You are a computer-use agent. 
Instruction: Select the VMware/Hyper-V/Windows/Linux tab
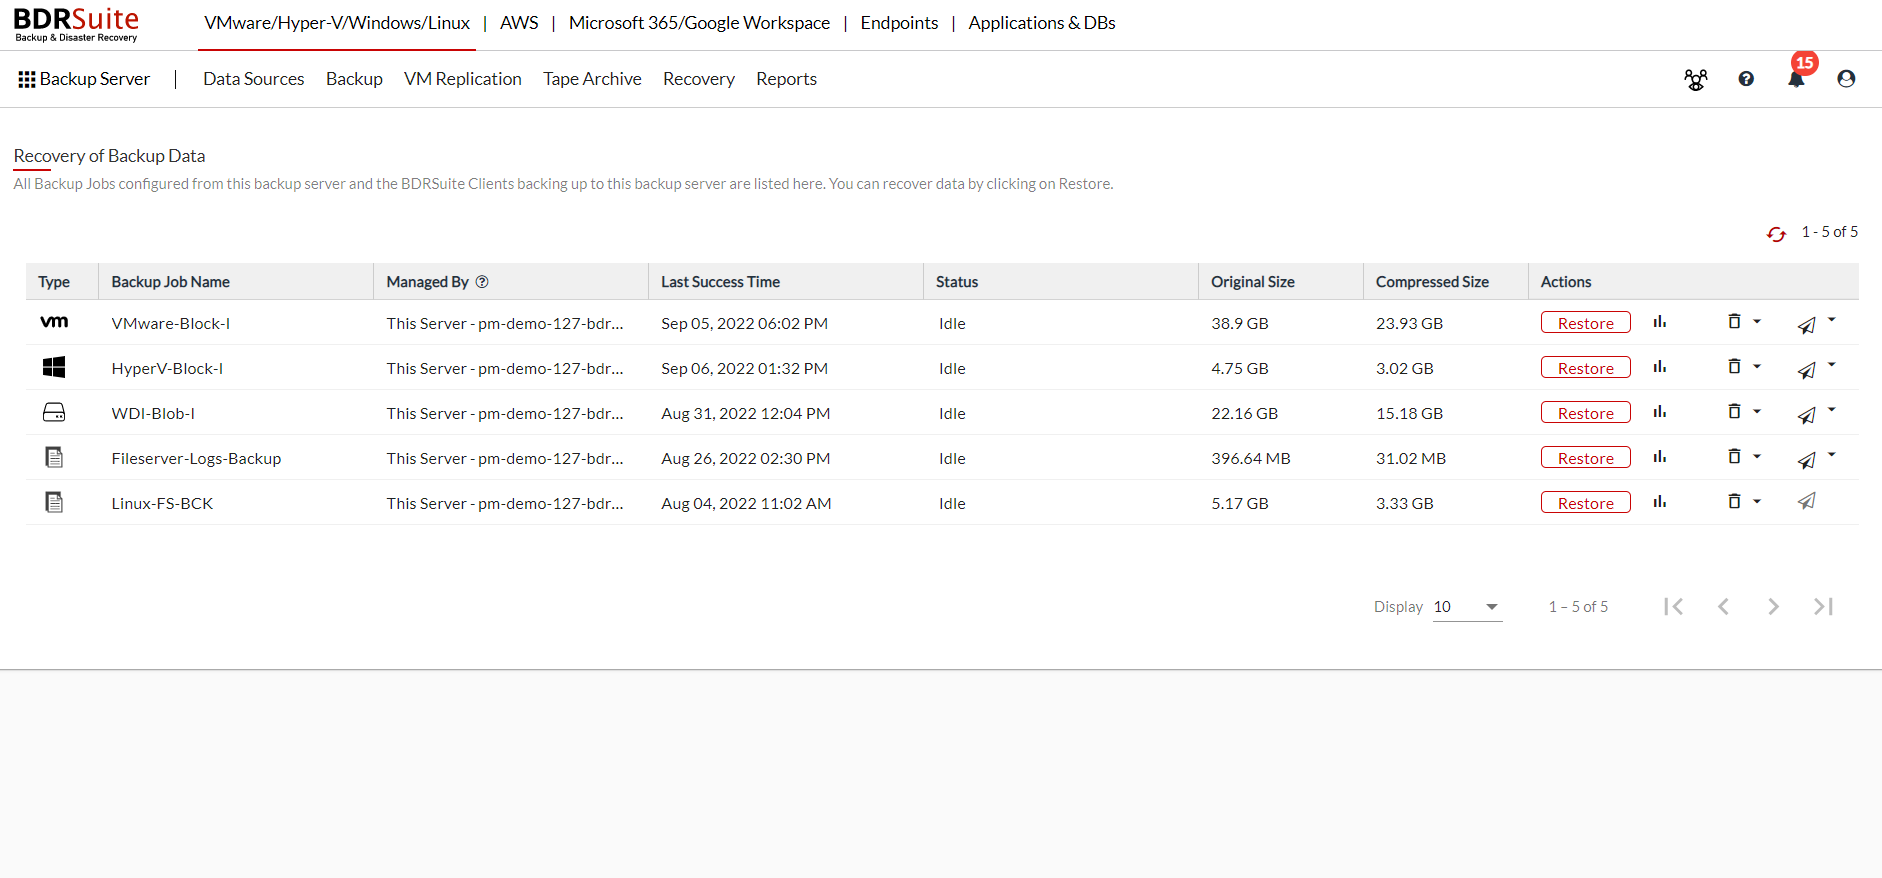[x=337, y=23]
